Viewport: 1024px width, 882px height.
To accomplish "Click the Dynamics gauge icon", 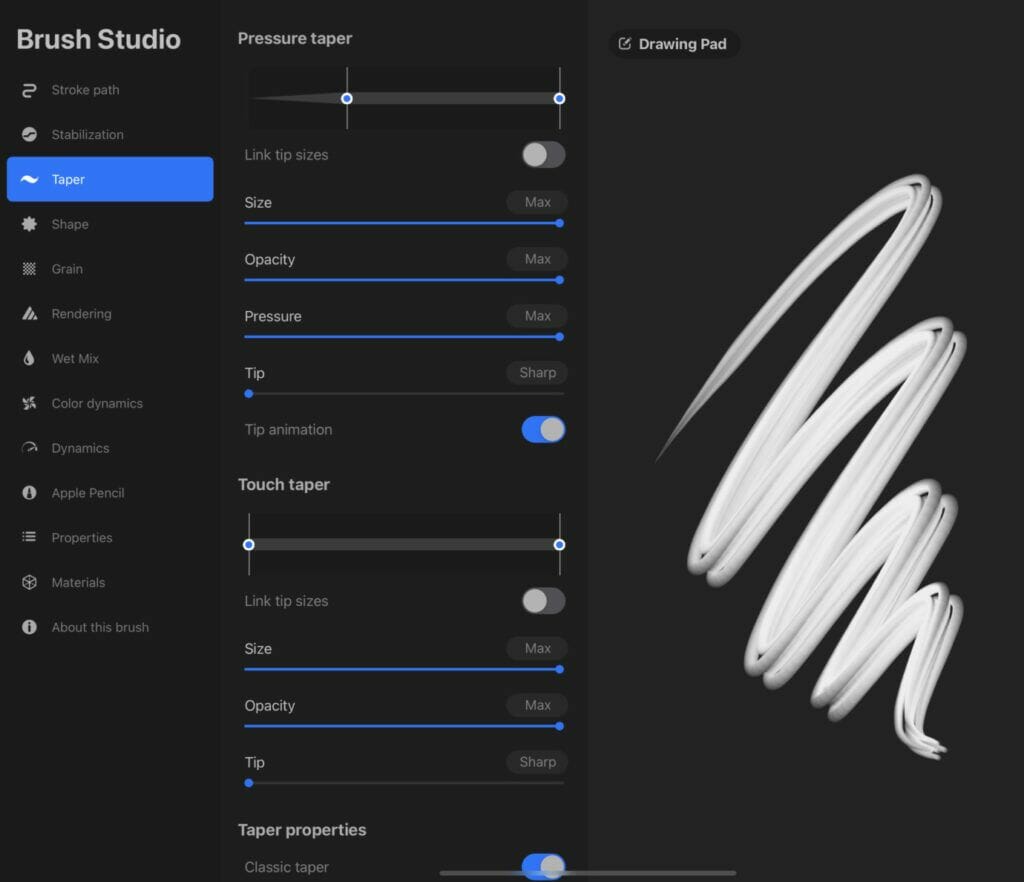I will point(29,448).
